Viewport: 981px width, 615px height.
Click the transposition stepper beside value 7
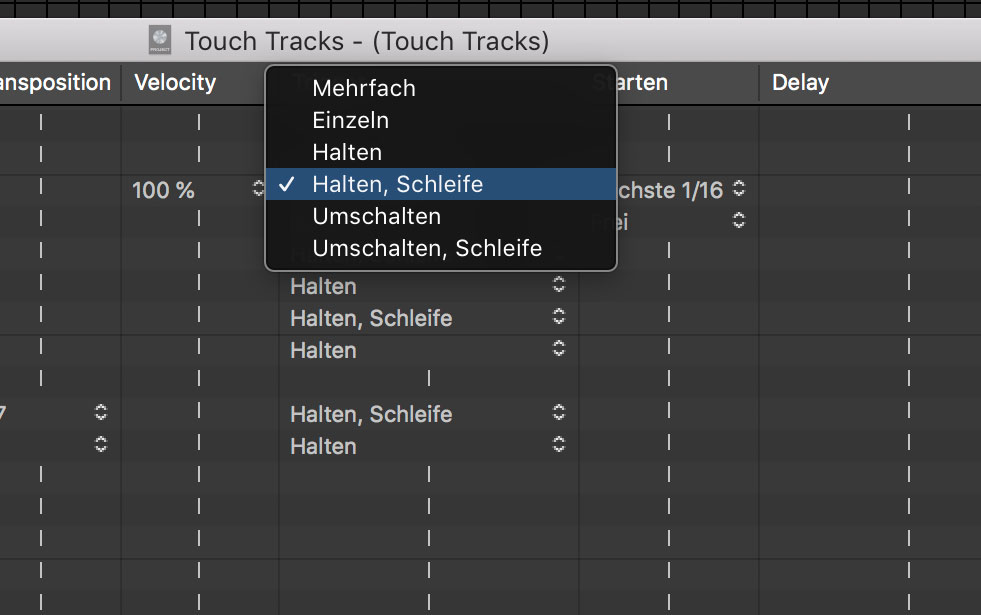tap(101, 412)
